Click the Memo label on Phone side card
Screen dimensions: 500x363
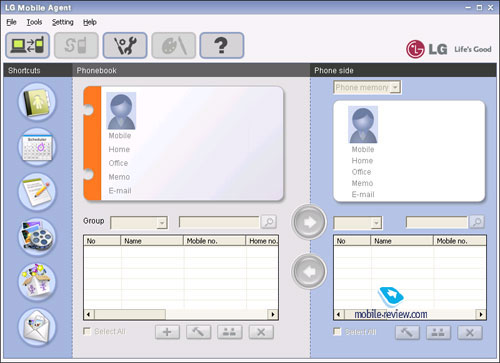tap(362, 183)
